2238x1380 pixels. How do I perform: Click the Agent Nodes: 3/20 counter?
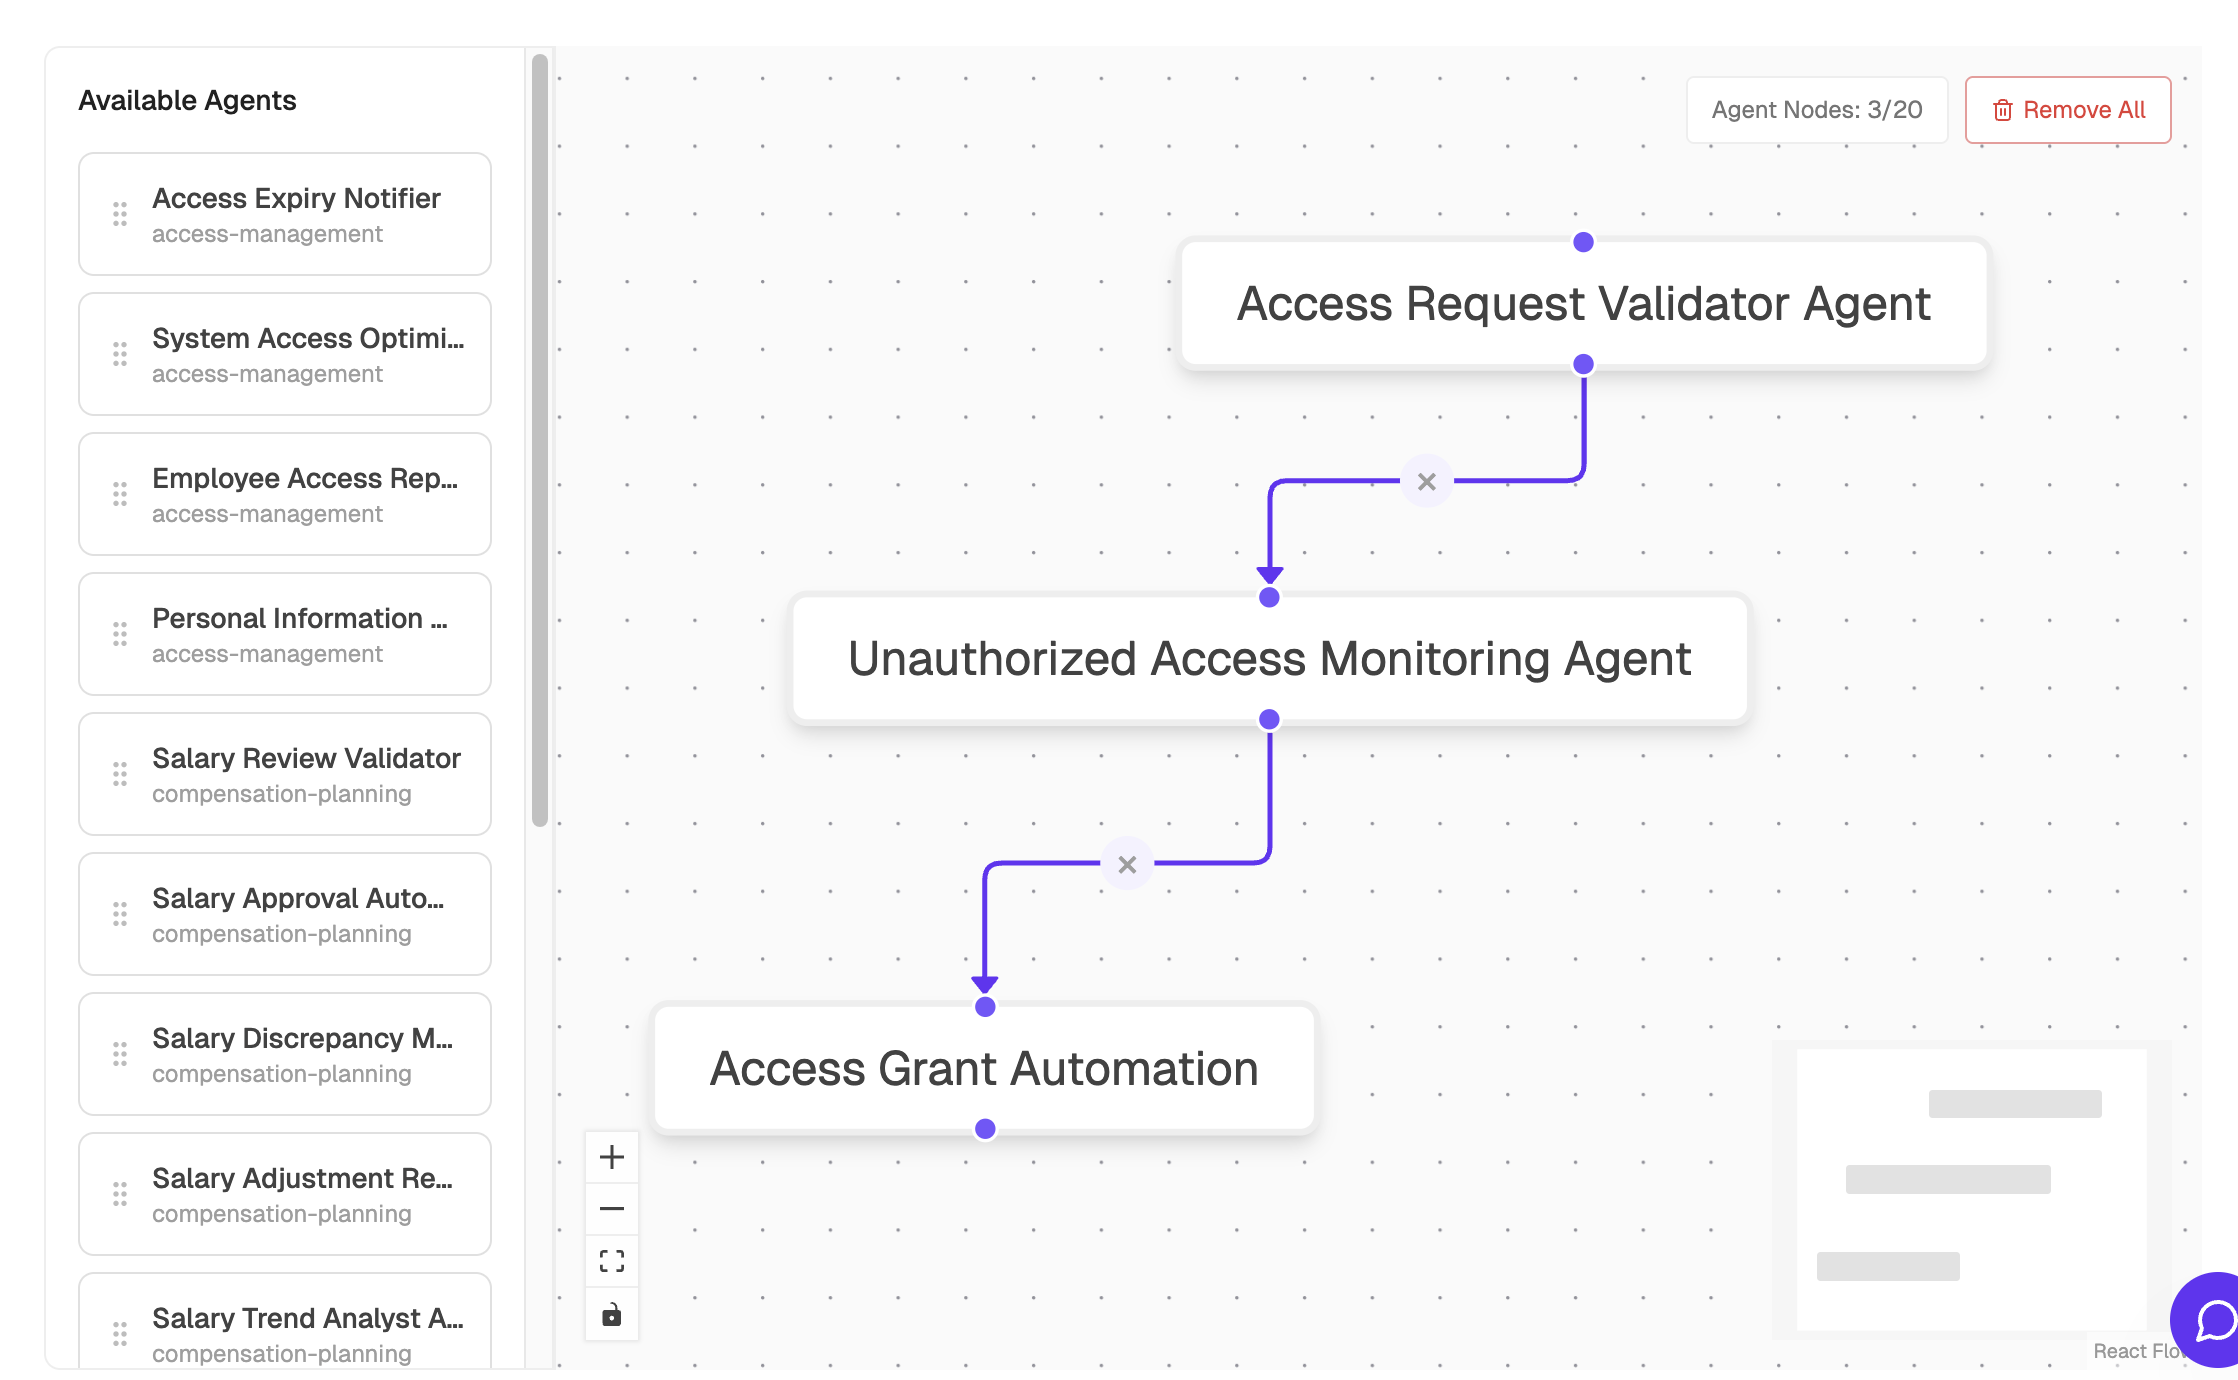point(1817,110)
